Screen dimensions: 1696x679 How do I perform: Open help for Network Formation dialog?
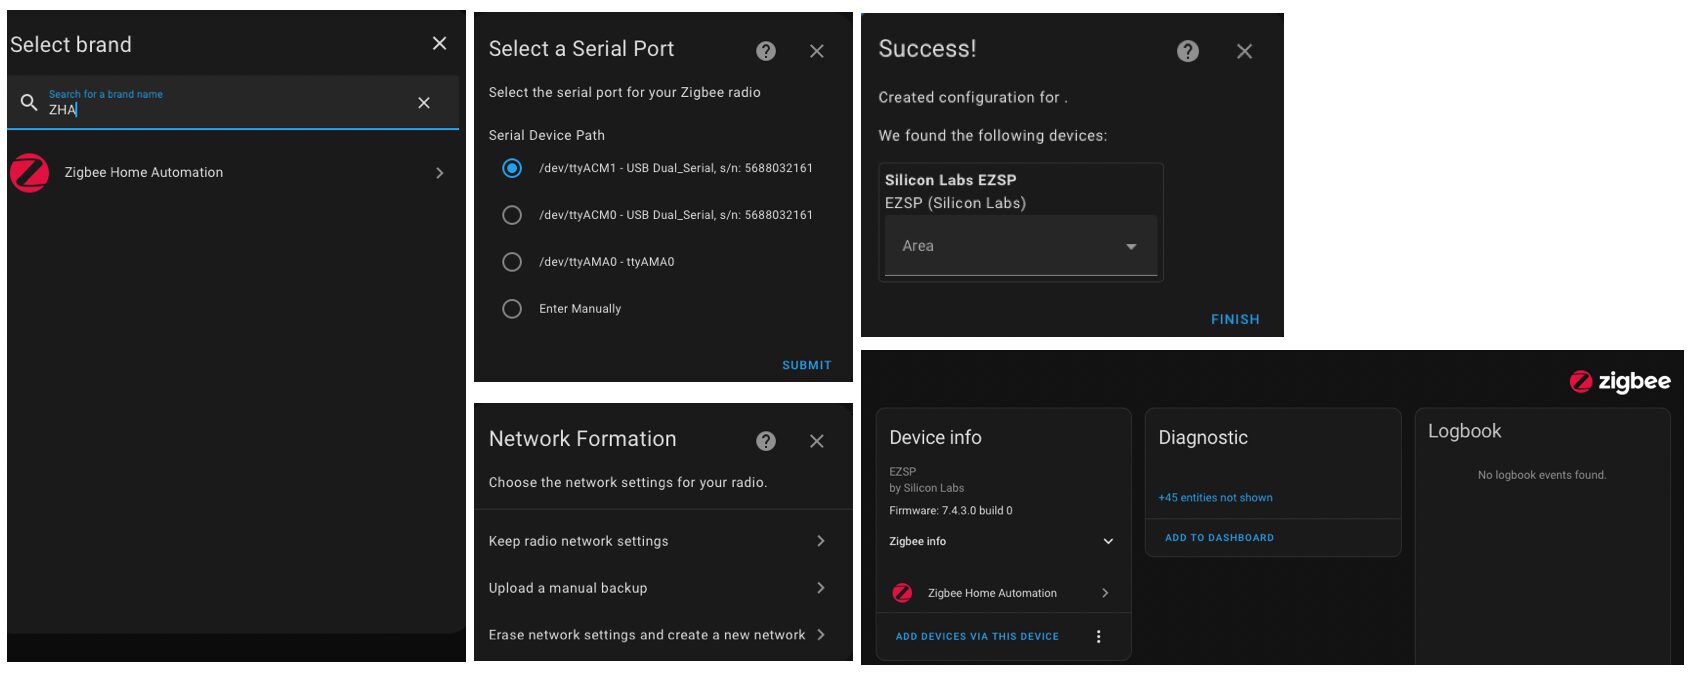point(766,441)
